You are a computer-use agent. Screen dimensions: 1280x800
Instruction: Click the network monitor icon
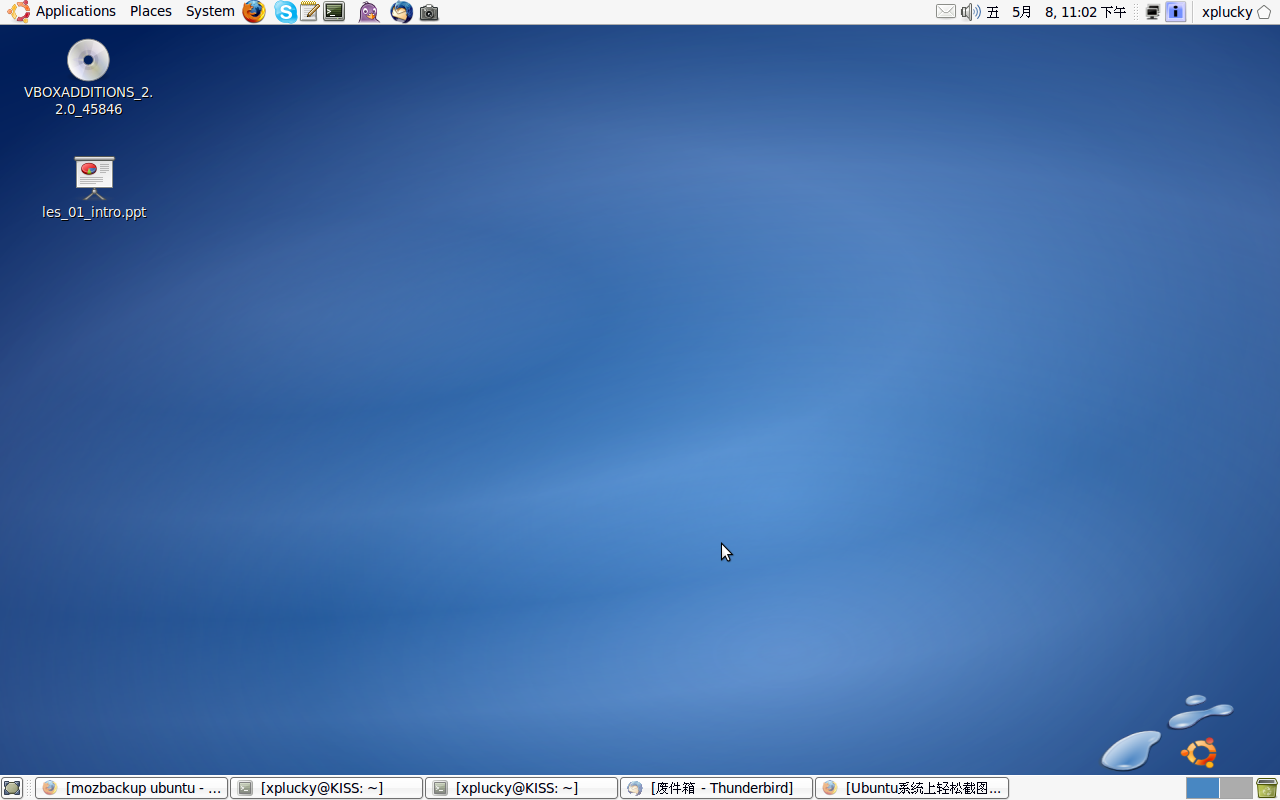pyautogui.click(x=1152, y=12)
